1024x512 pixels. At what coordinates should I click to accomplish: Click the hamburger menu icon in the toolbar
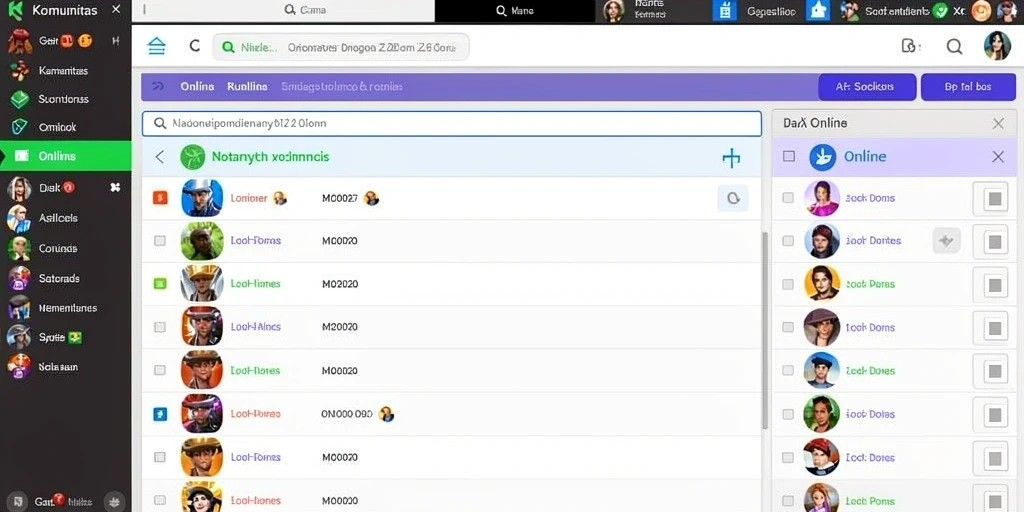157,46
